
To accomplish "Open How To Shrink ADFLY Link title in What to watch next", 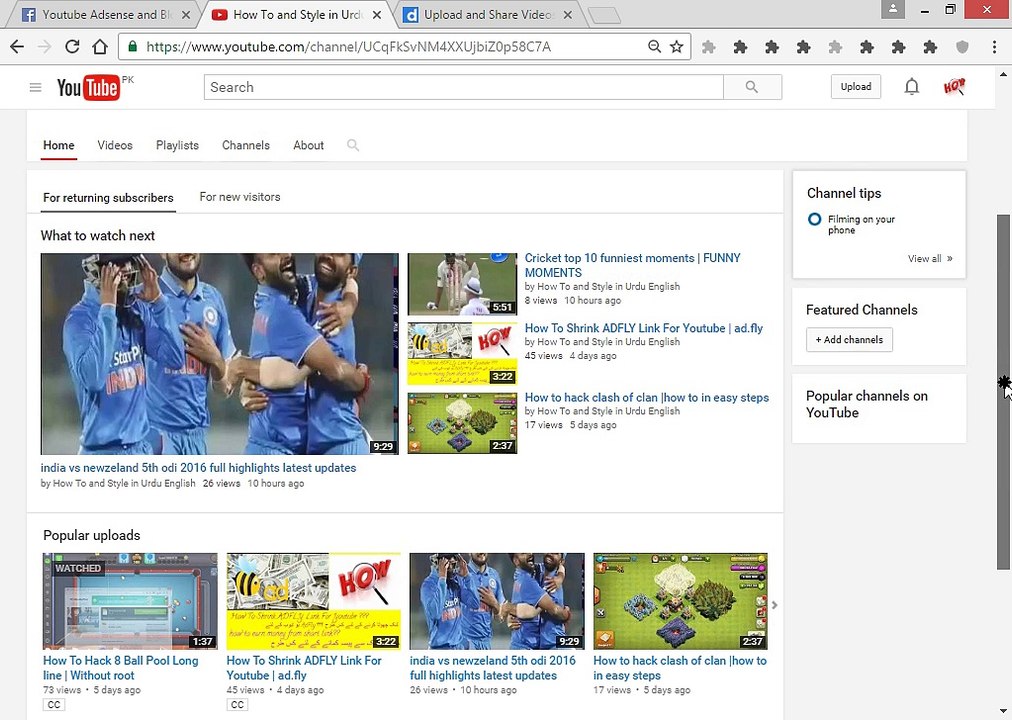I will pyautogui.click(x=643, y=328).
